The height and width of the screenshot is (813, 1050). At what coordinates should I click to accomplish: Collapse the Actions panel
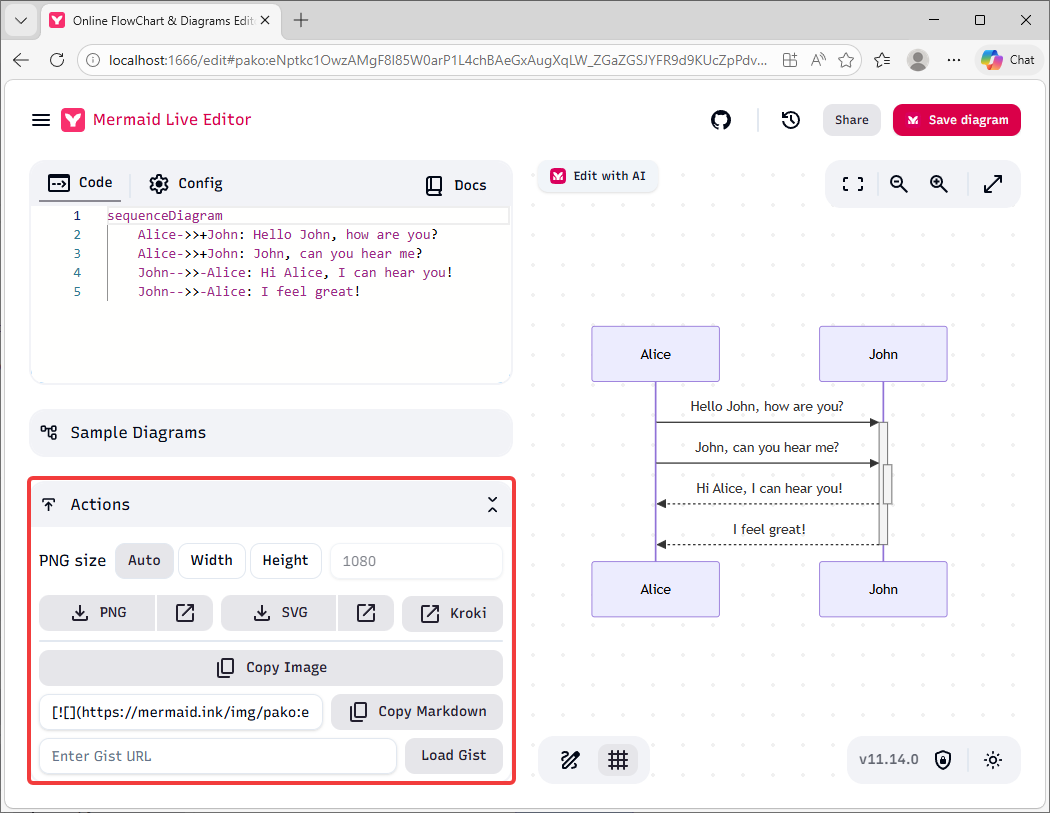click(492, 504)
